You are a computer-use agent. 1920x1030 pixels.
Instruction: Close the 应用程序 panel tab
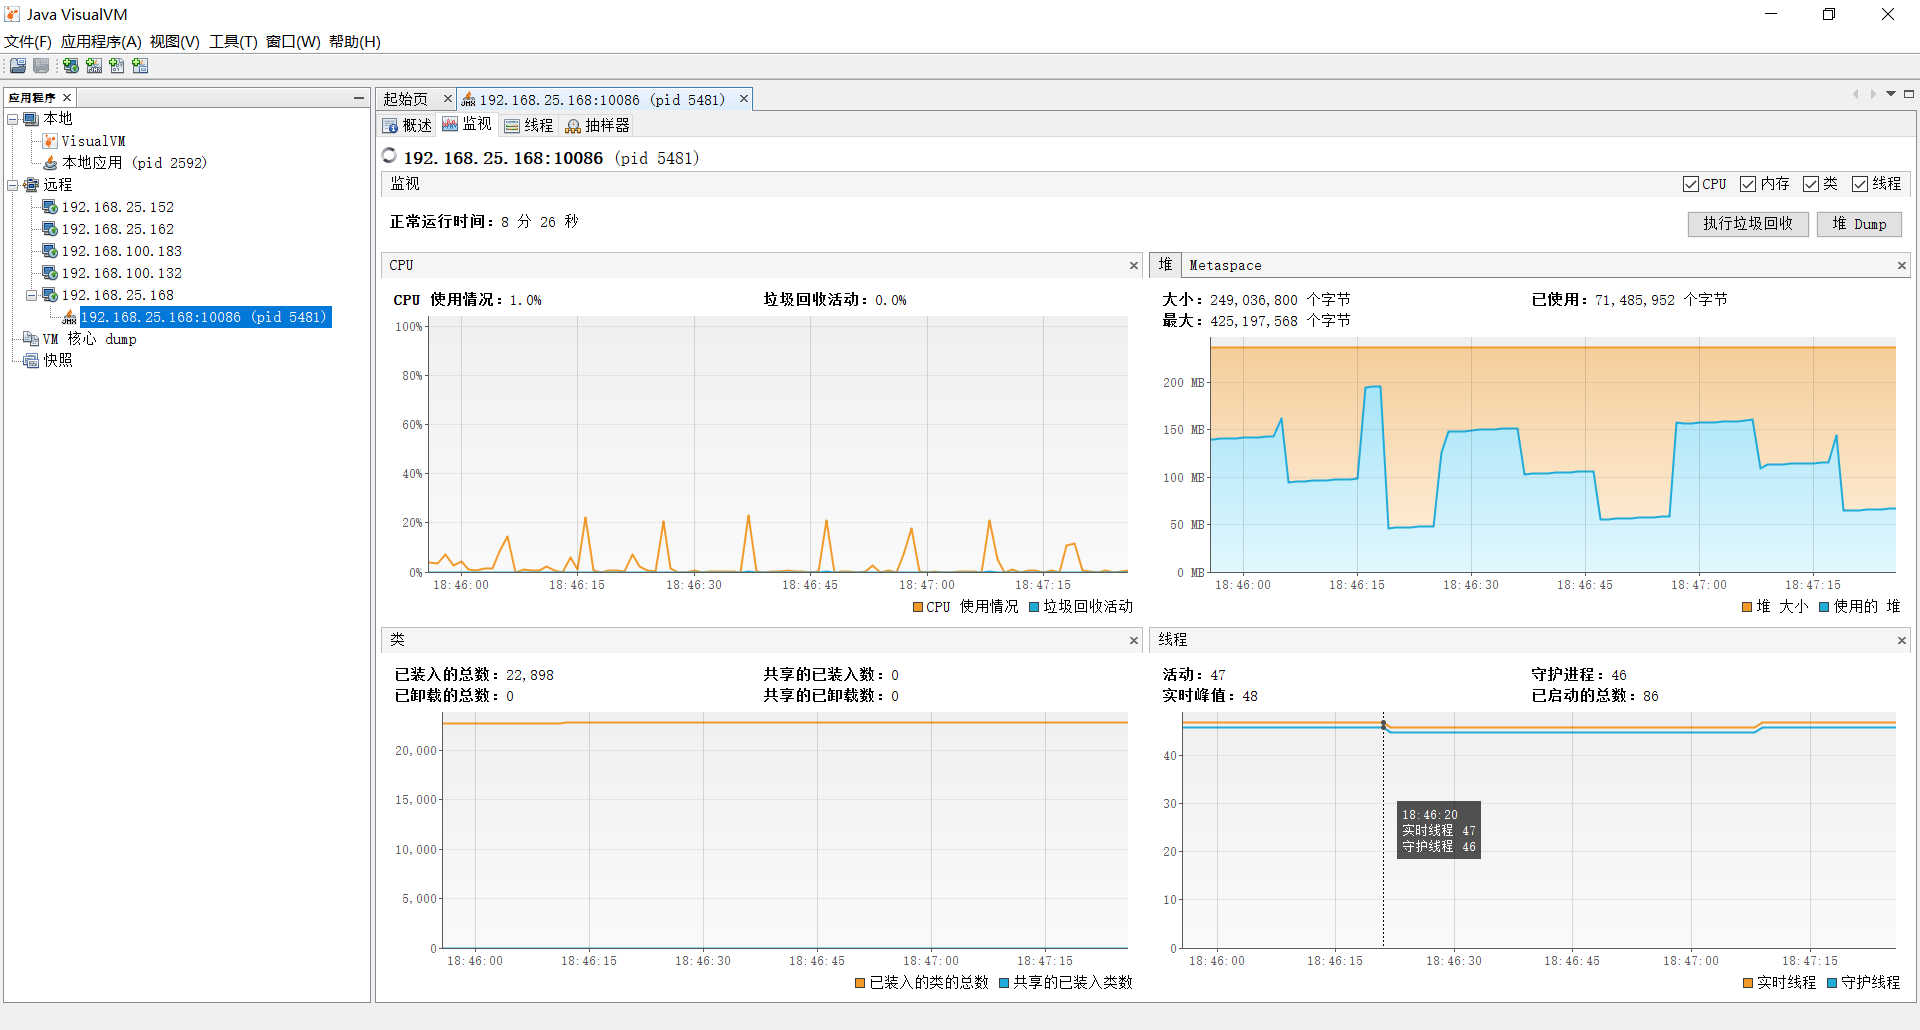pos(67,97)
